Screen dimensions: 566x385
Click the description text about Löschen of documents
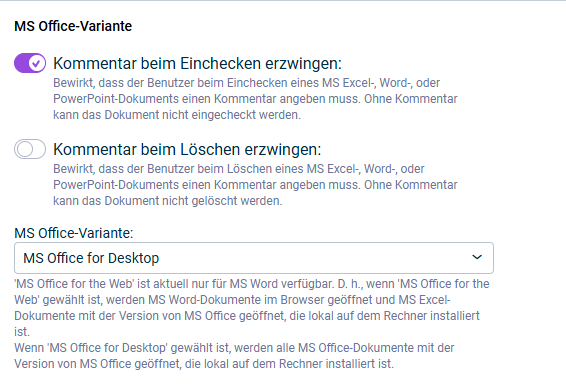pyautogui.click(x=255, y=185)
